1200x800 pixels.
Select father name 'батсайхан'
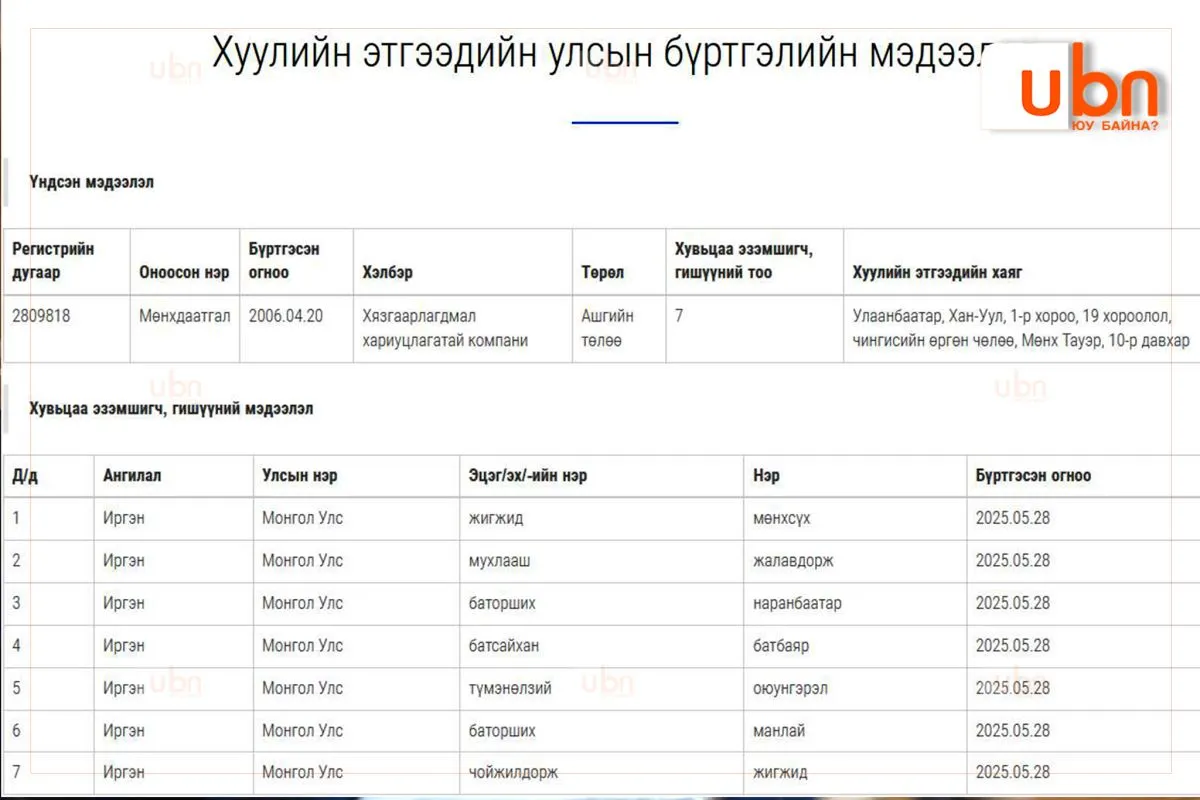pyautogui.click(x=504, y=646)
